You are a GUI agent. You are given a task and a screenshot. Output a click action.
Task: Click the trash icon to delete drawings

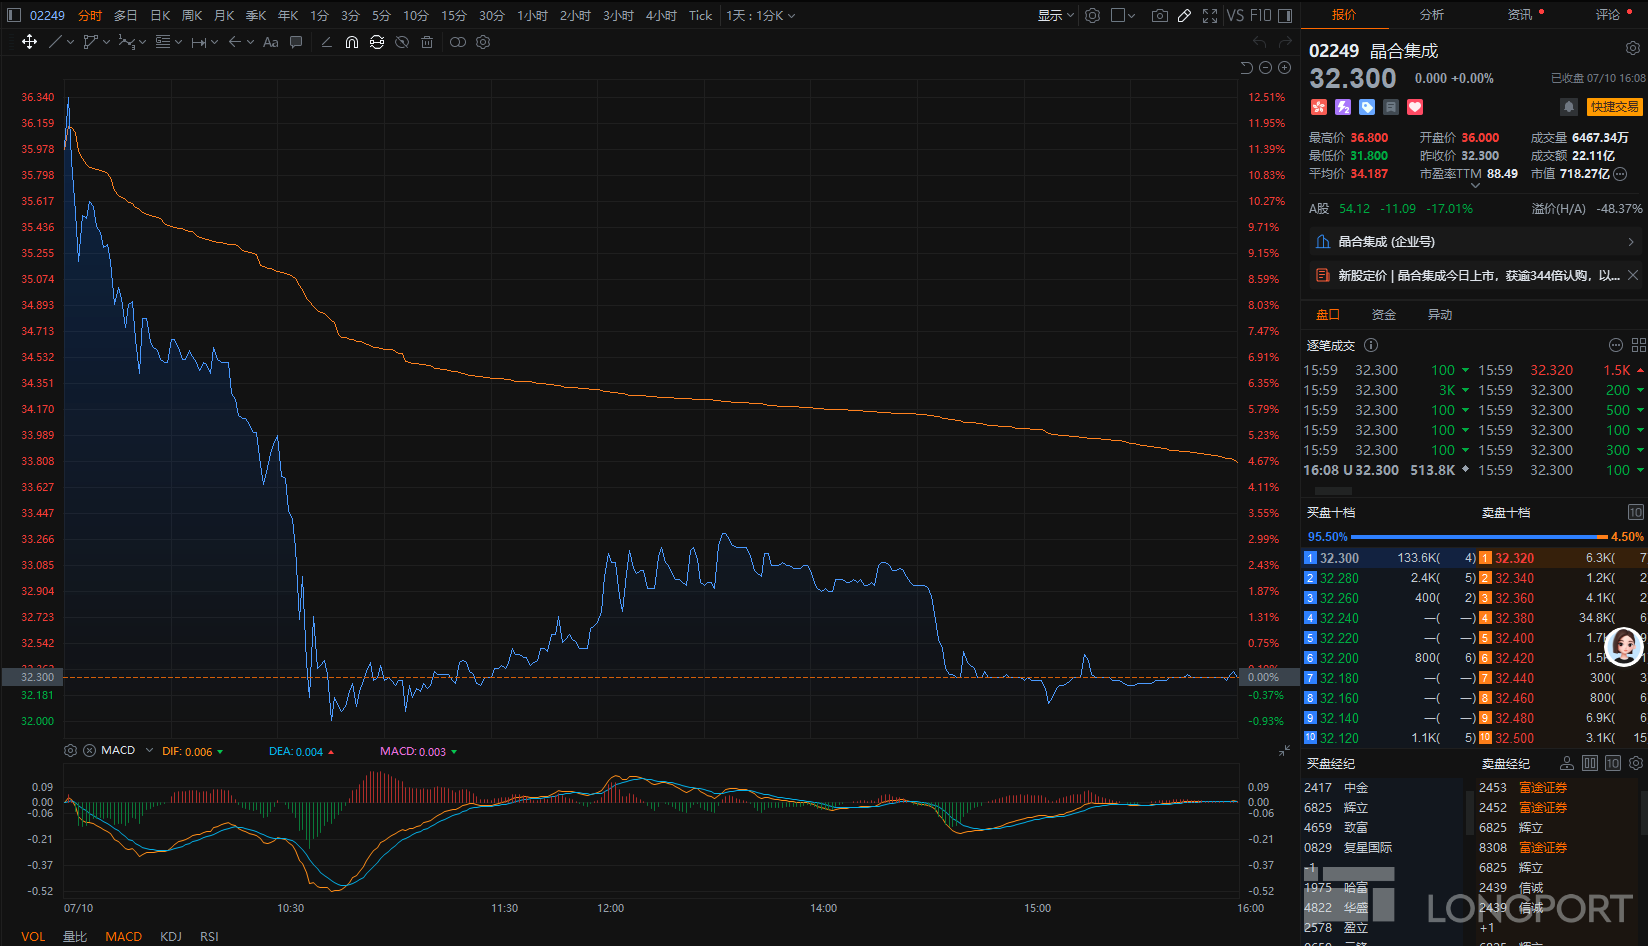tap(427, 42)
